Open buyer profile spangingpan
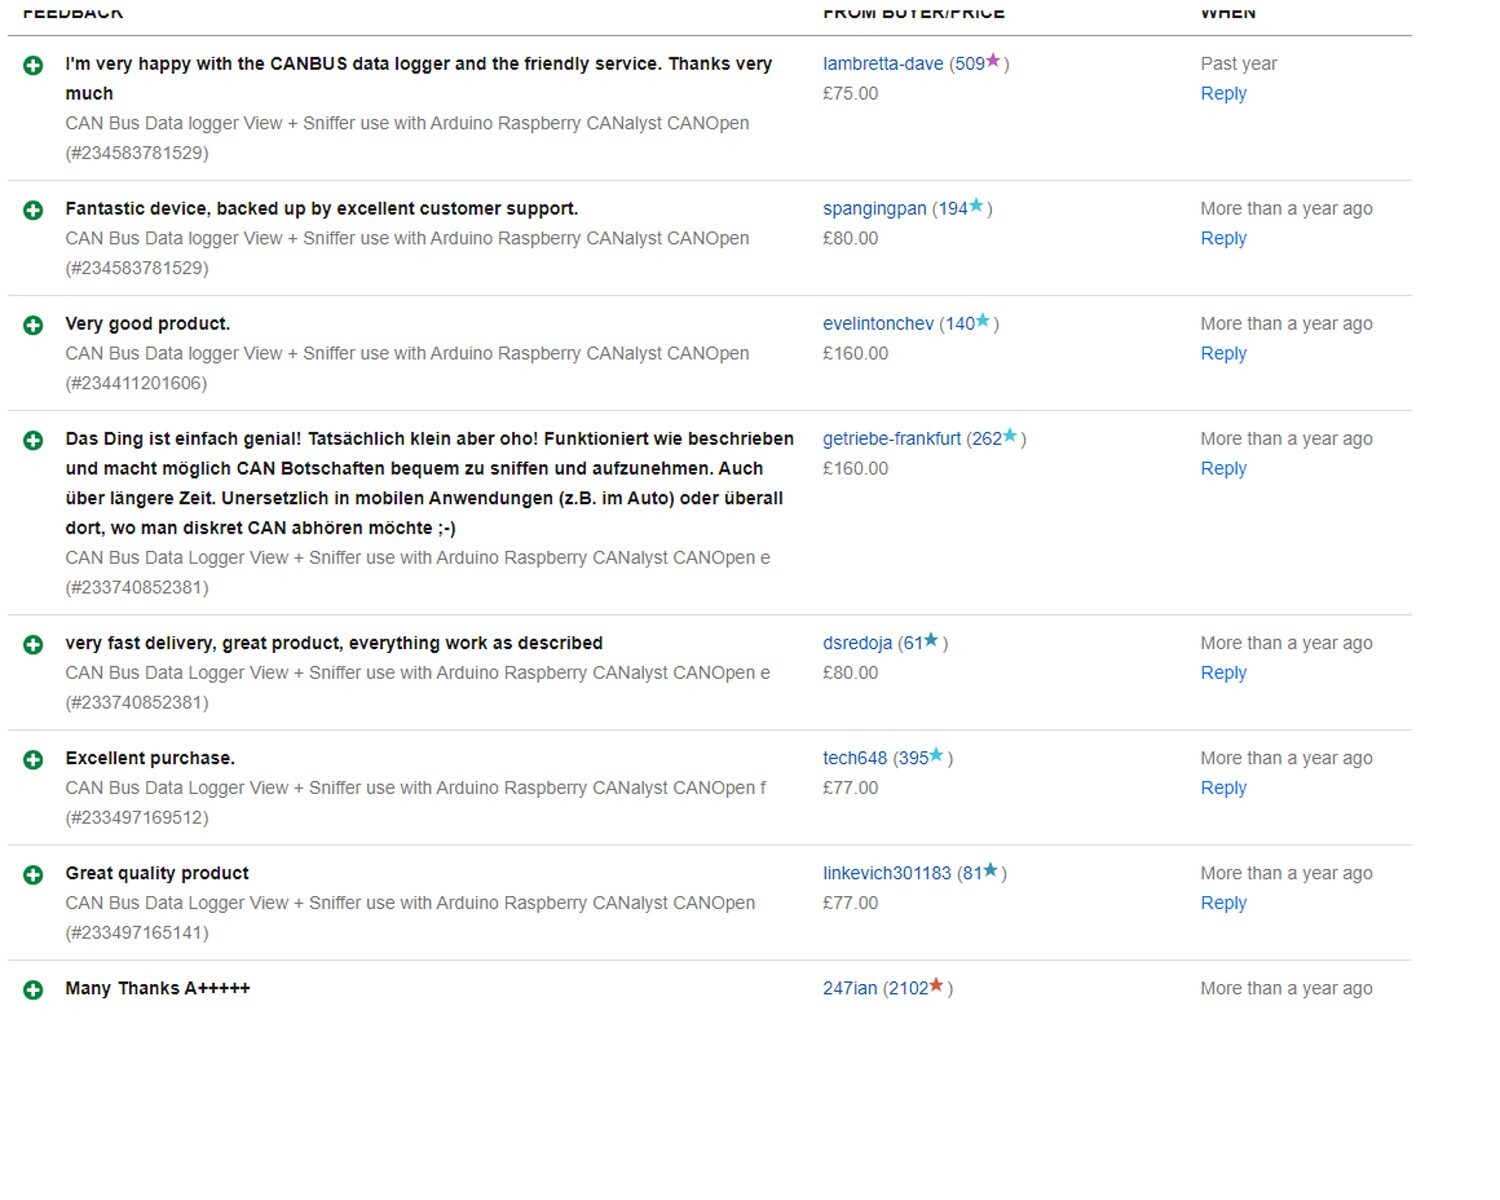 875,209
